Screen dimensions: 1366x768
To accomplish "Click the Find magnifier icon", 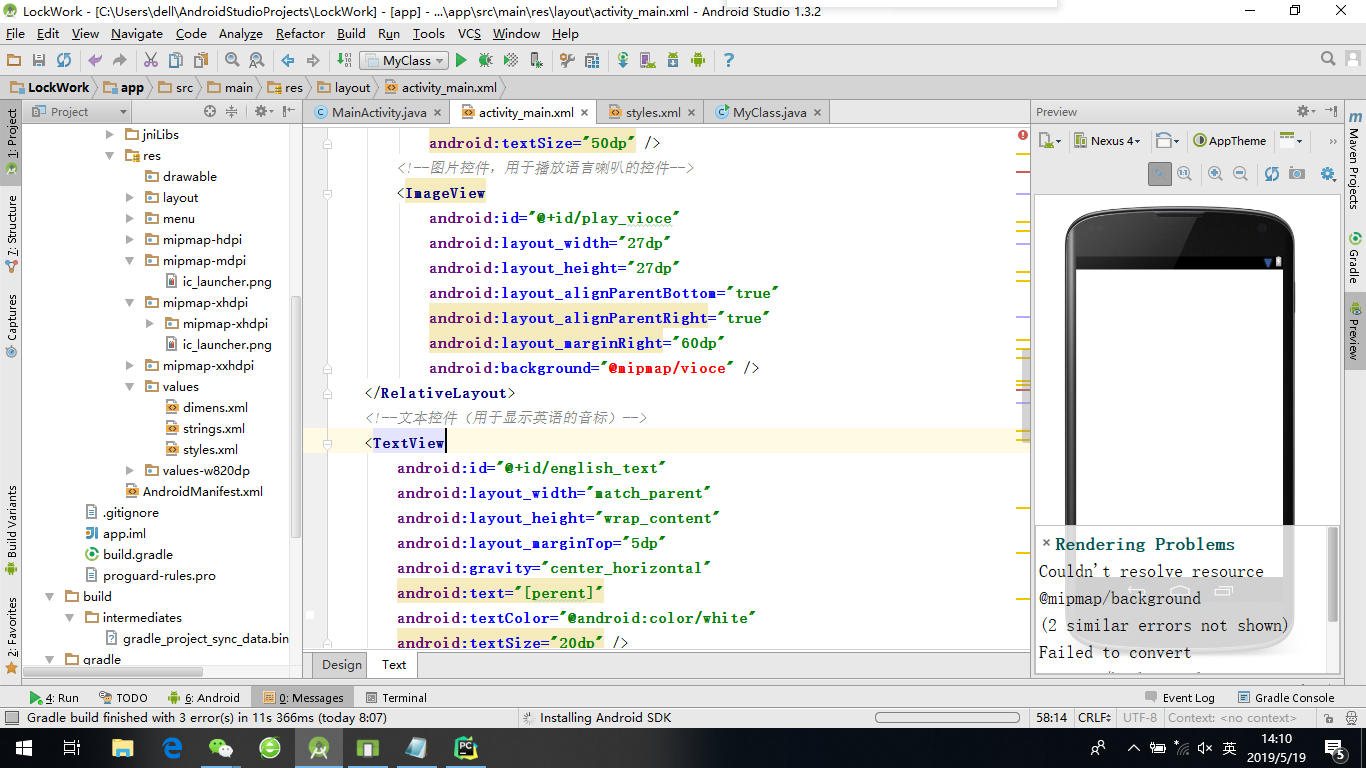I will tap(232, 60).
